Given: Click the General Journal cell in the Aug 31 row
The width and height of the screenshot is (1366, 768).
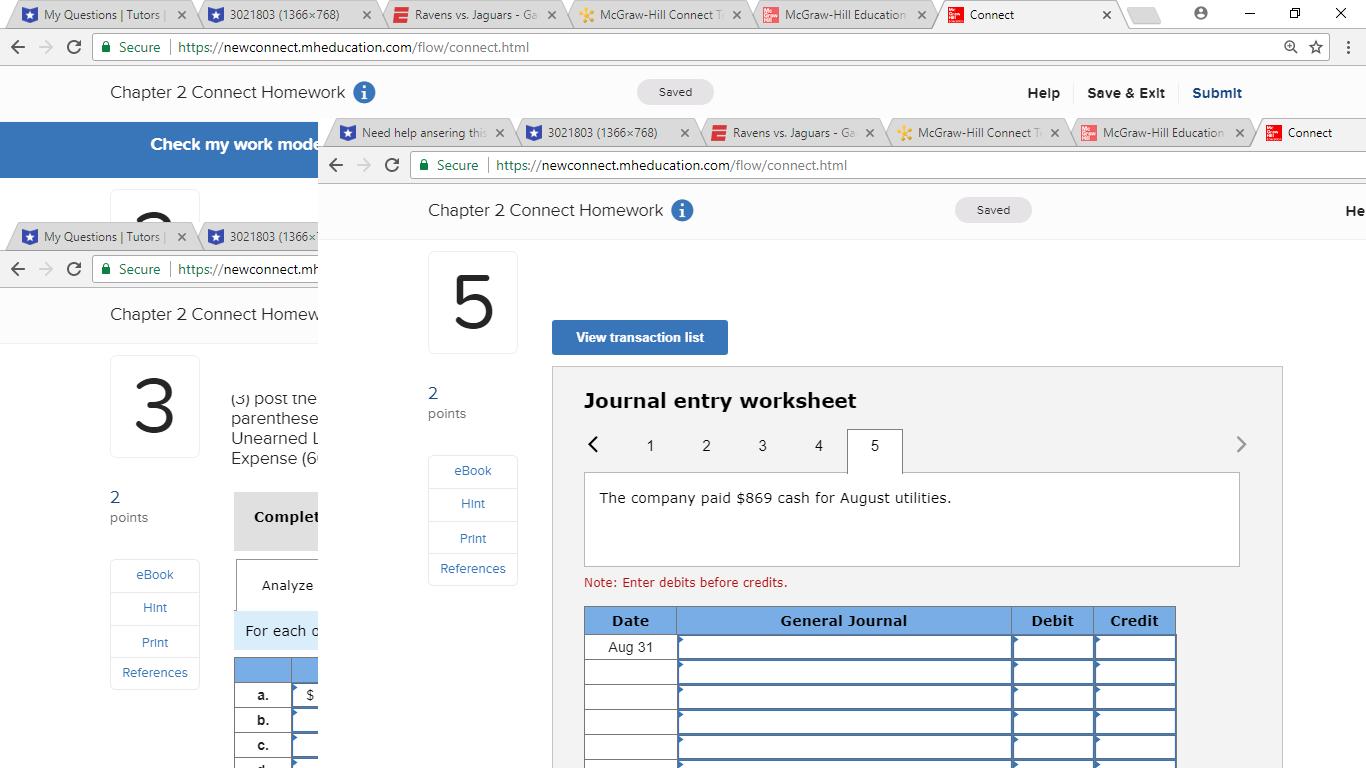Looking at the screenshot, I should pos(844,647).
